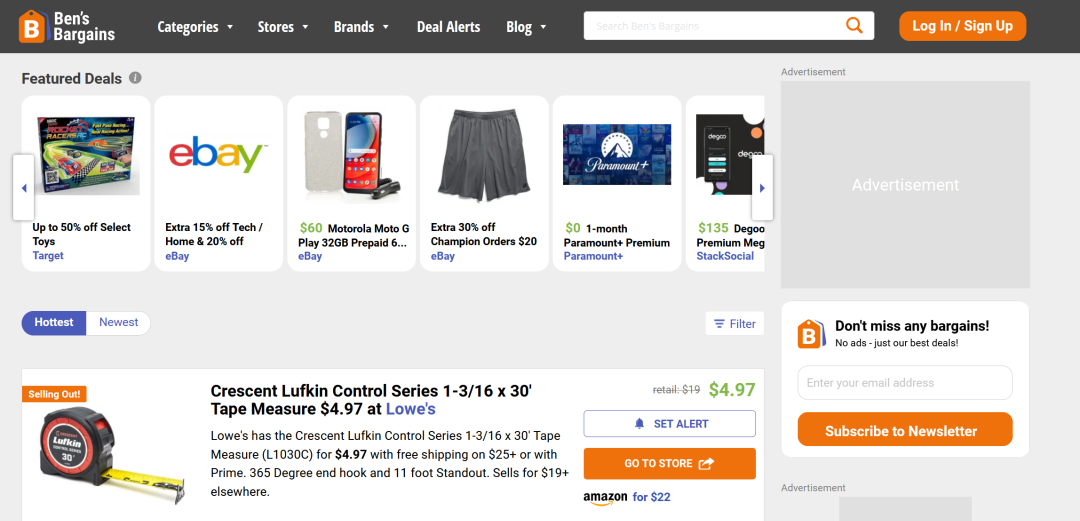Click the Go To Store button
The image size is (1080, 521).
click(669, 464)
